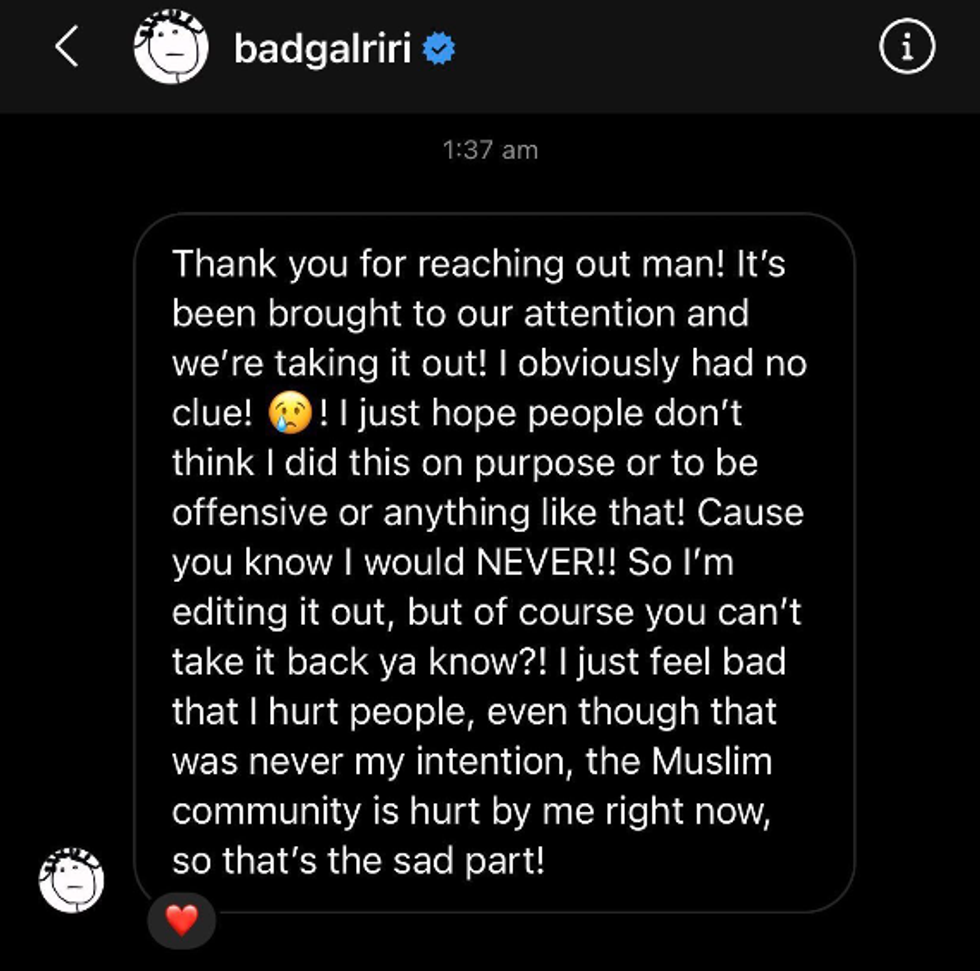This screenshot has width=980, height=971.
Task: Select the word offensive in the message
Action: (x=249, y=512)
